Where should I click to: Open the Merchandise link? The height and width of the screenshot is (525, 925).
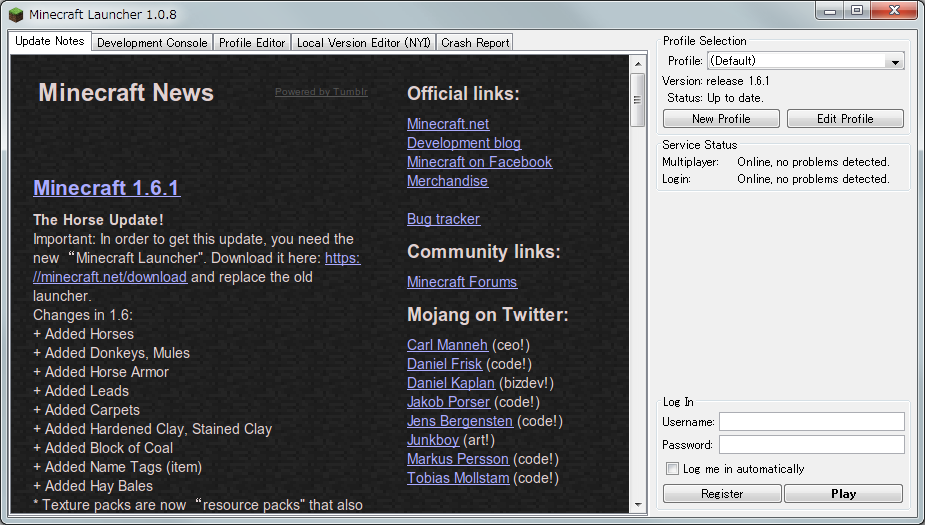point(447,181)
